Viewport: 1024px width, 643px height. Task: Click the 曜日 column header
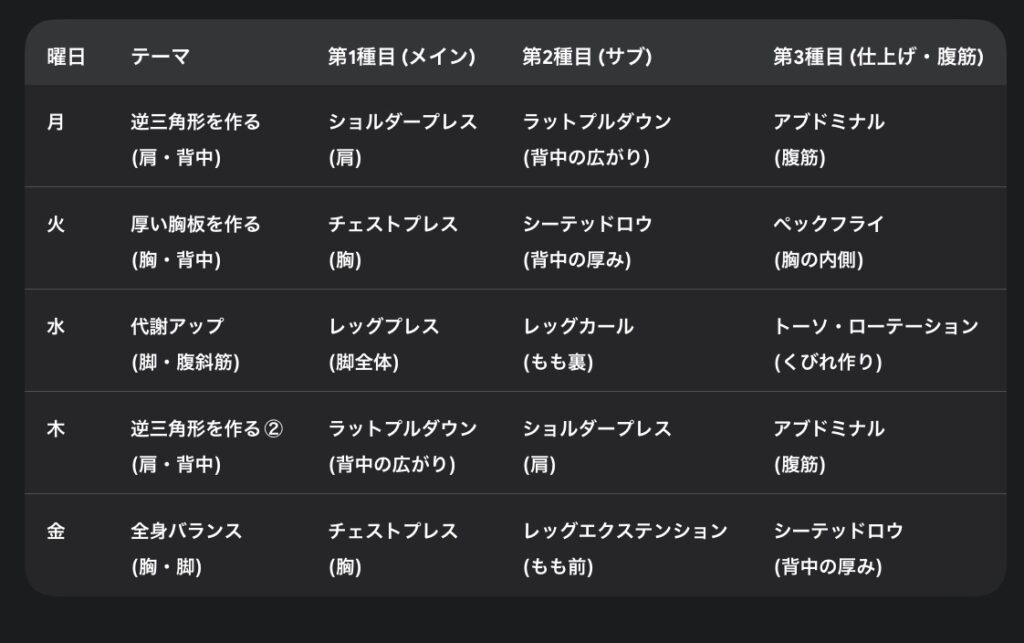coord(66,58)
